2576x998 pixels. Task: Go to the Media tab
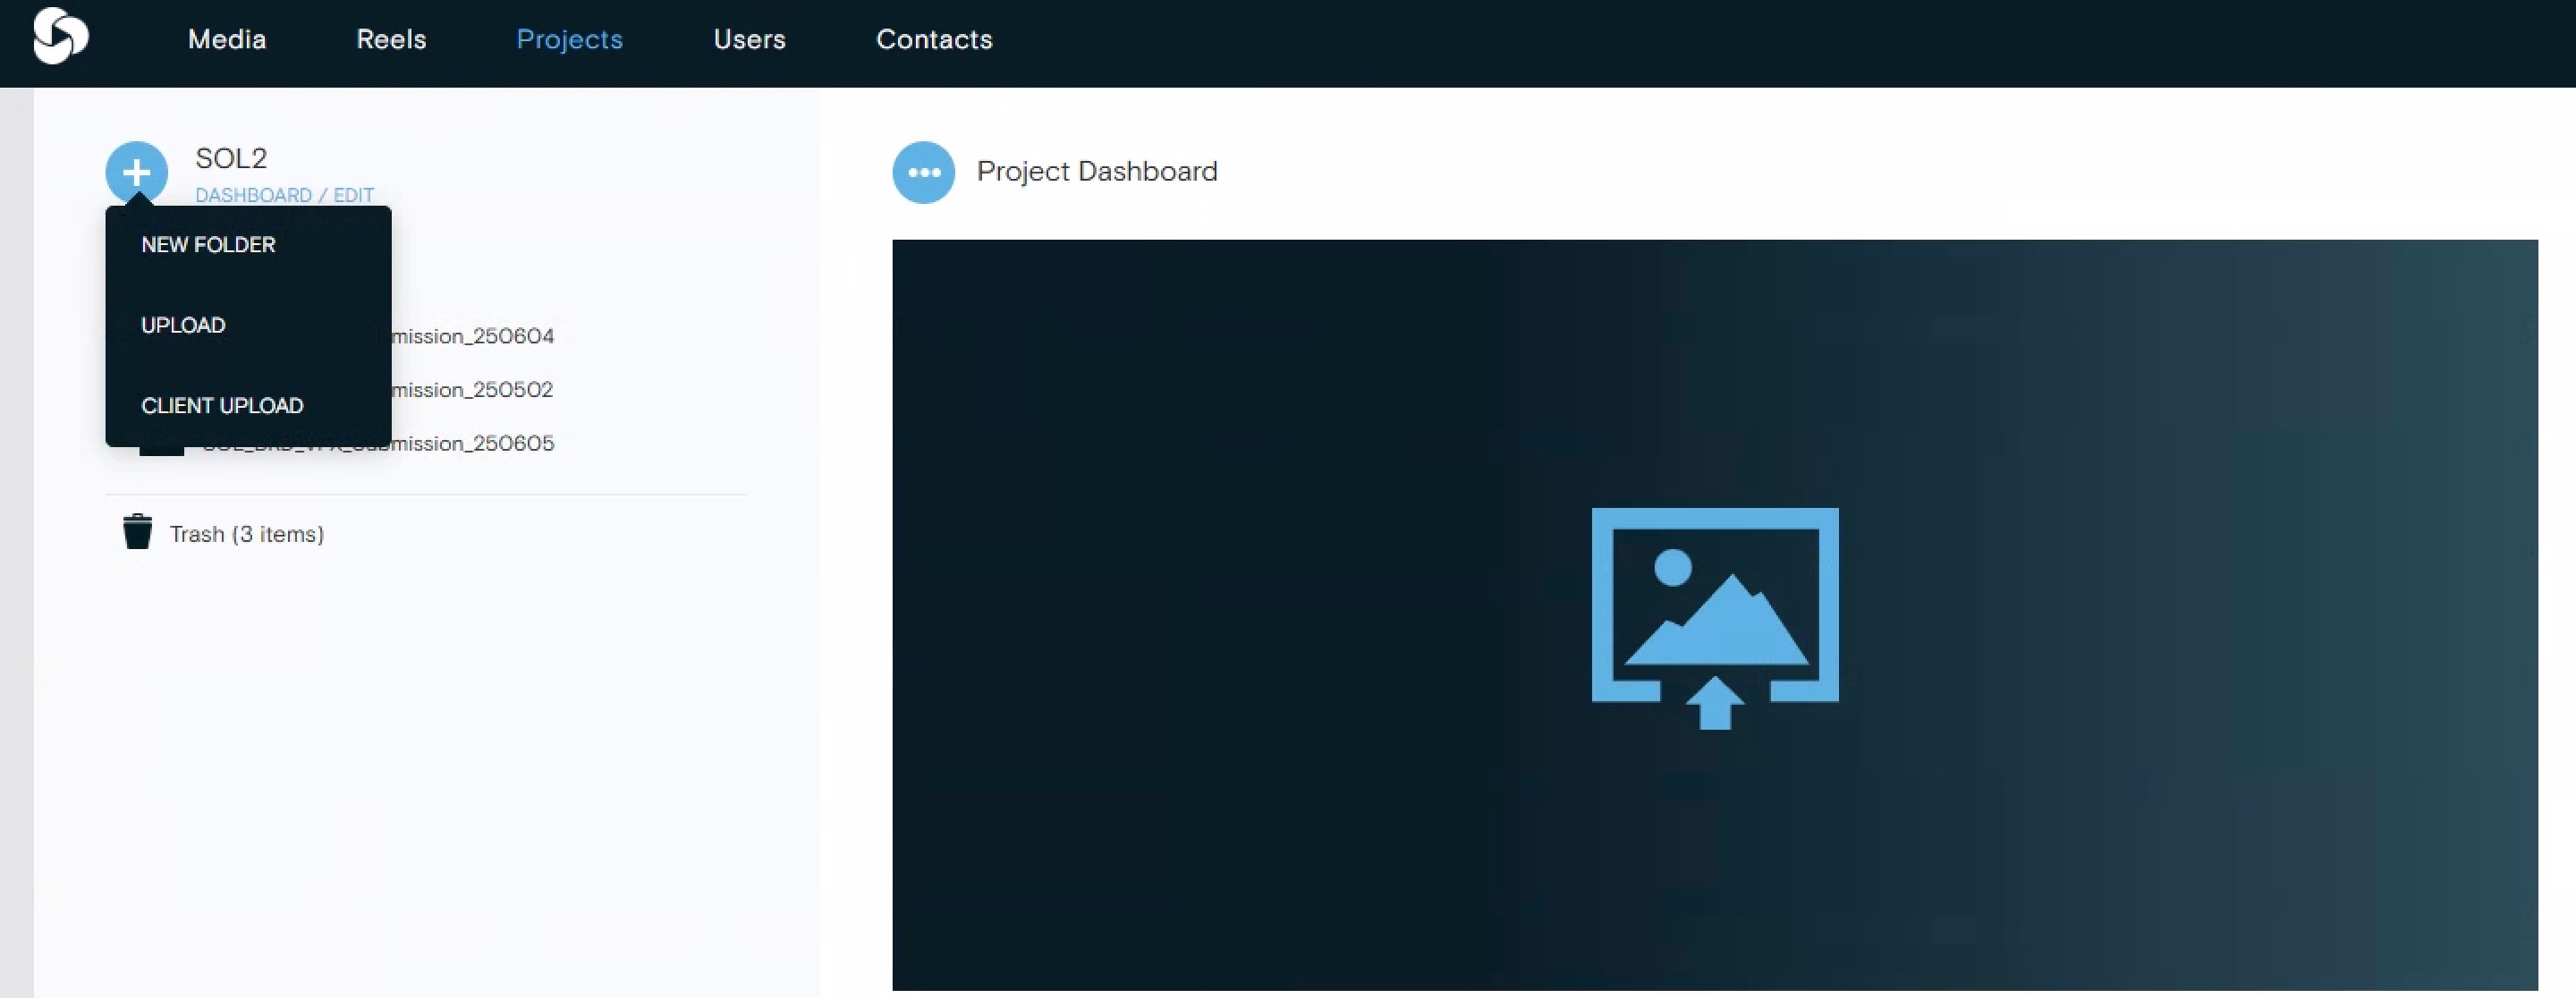coord(227,39)
